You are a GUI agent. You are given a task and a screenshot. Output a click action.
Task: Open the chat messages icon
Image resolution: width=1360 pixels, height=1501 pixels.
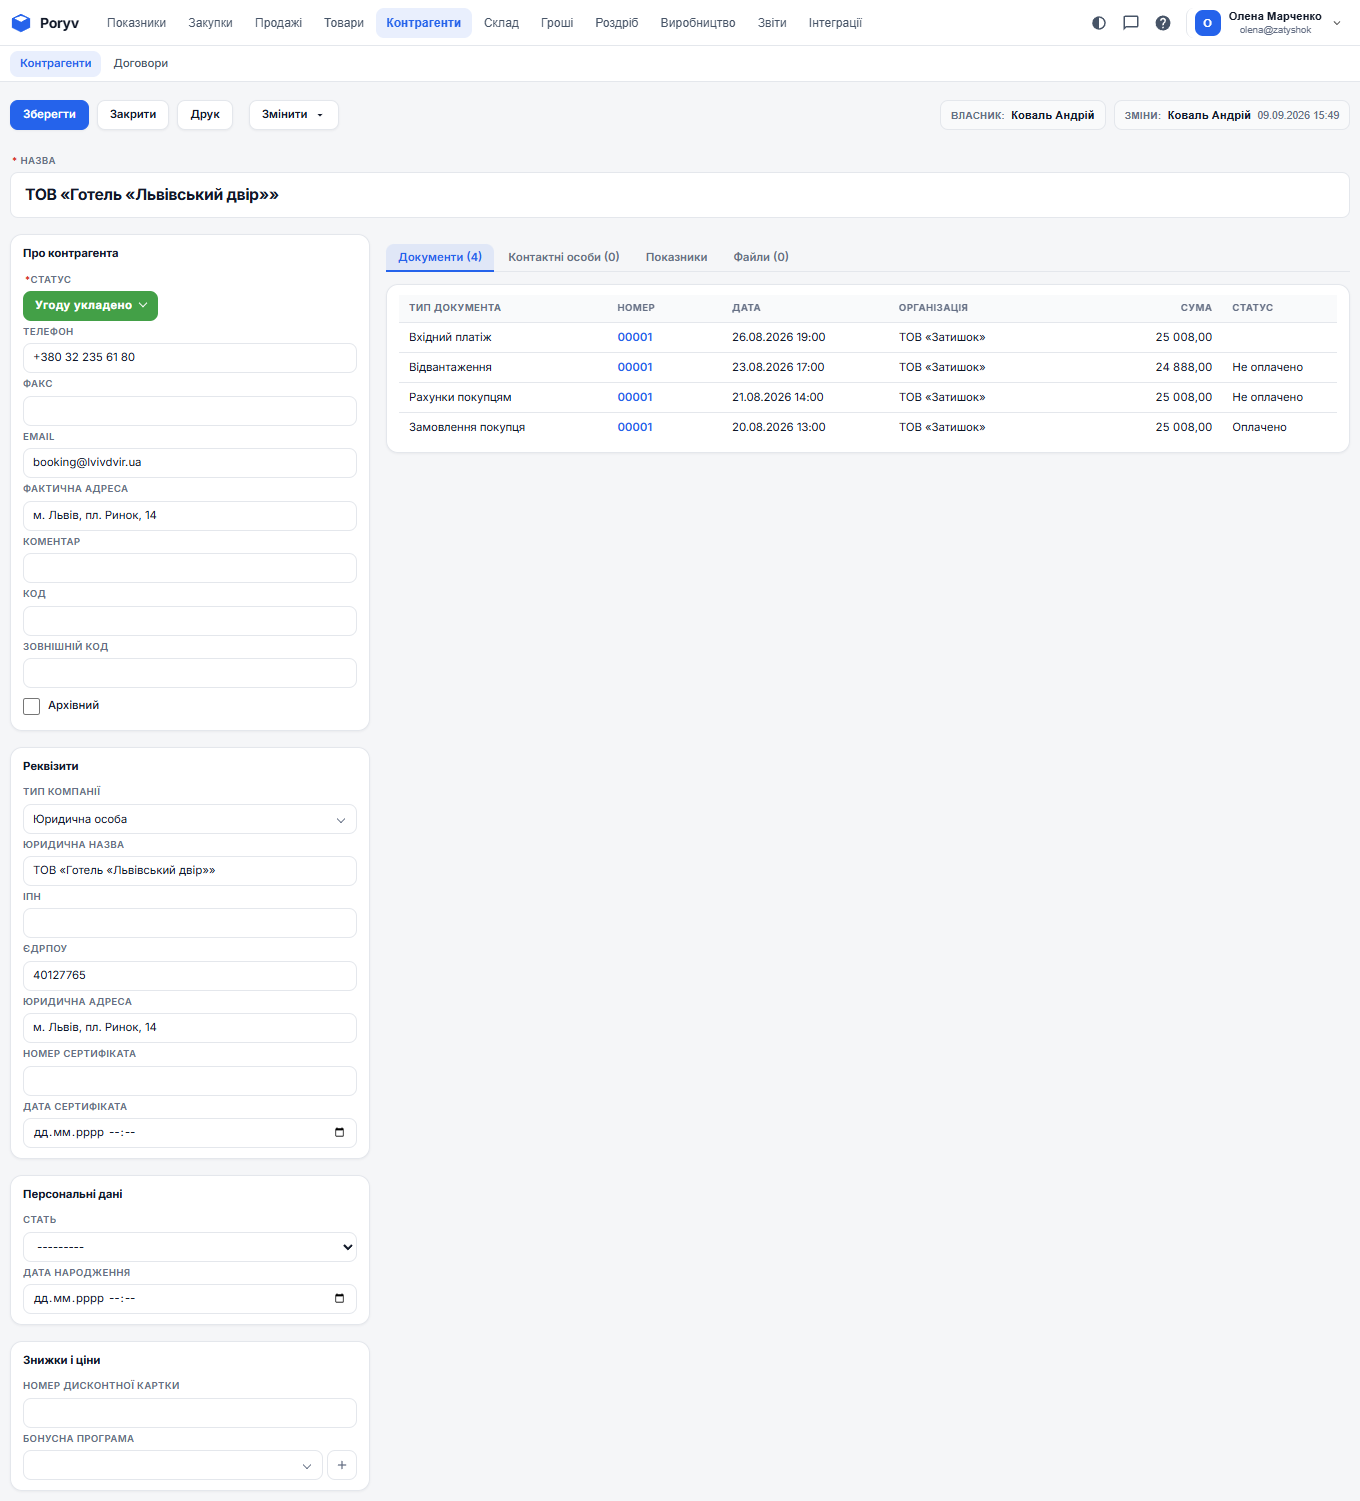(1131, 23)
